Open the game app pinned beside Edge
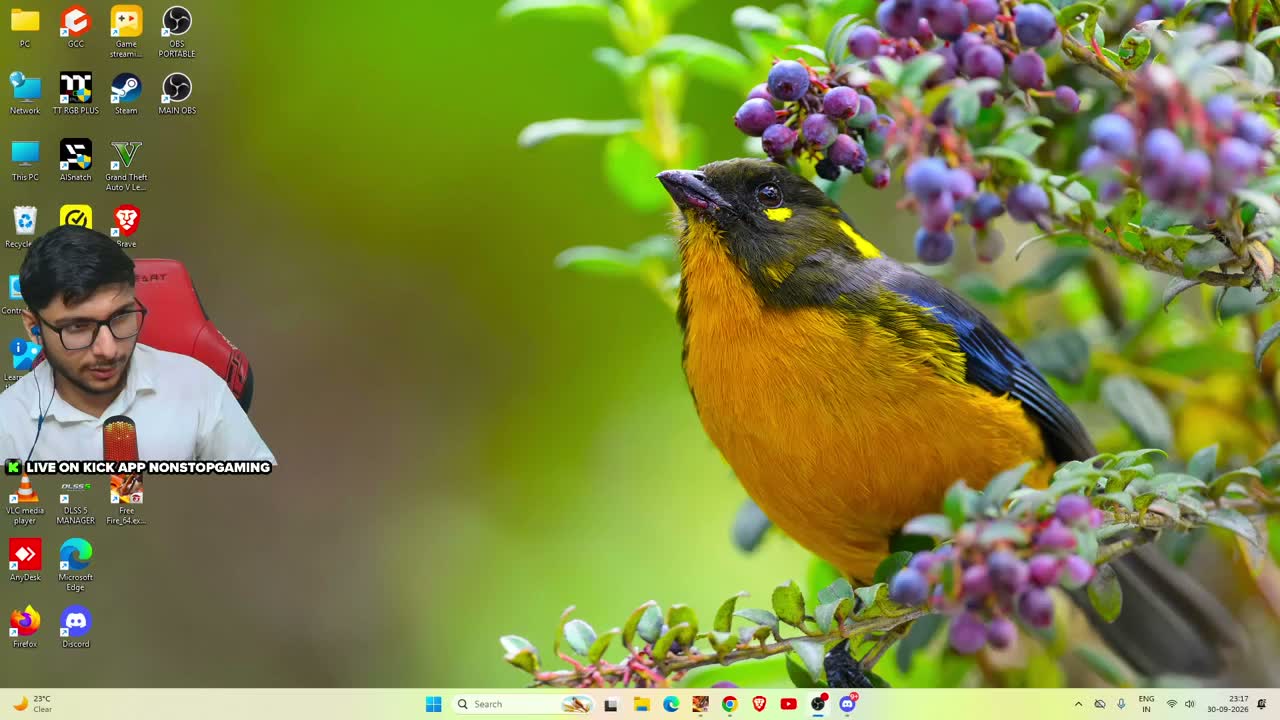Image resolution: width=1280 pixels, height=720 pixels. [700, 704]
